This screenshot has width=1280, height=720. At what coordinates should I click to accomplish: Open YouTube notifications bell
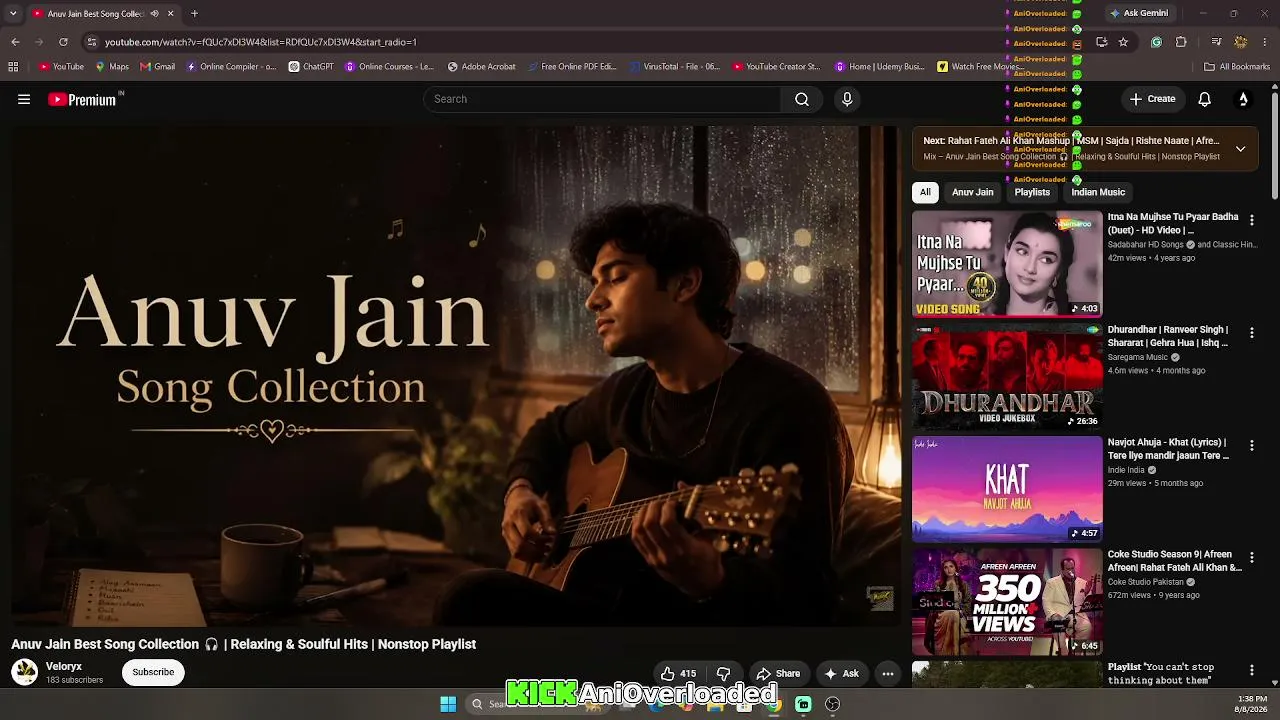(1205, 99)
